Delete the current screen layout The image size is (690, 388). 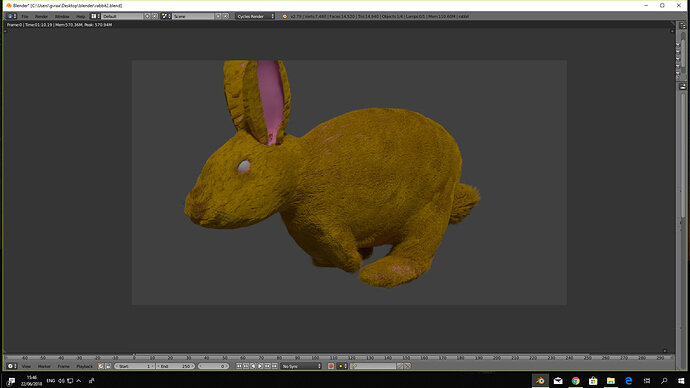click(x=154, y=16)
